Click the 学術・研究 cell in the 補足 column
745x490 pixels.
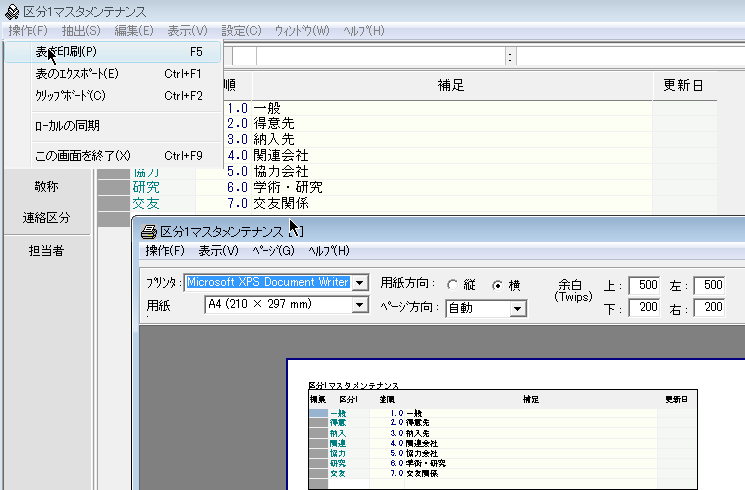452,187
